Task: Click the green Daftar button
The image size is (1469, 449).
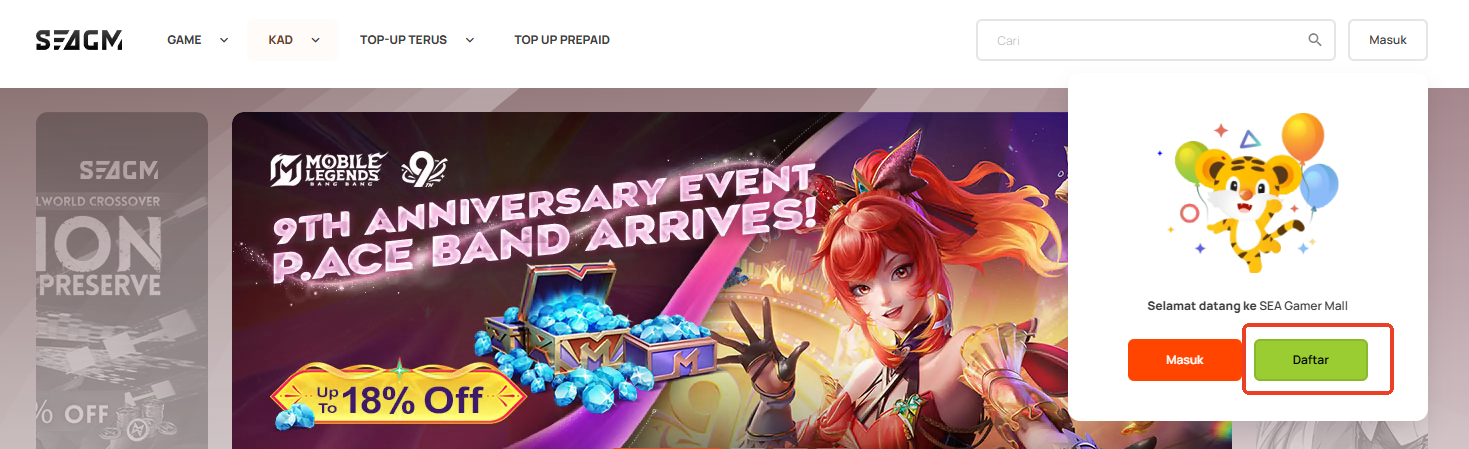Action: pyautogui.click(x=1310, y=360)
